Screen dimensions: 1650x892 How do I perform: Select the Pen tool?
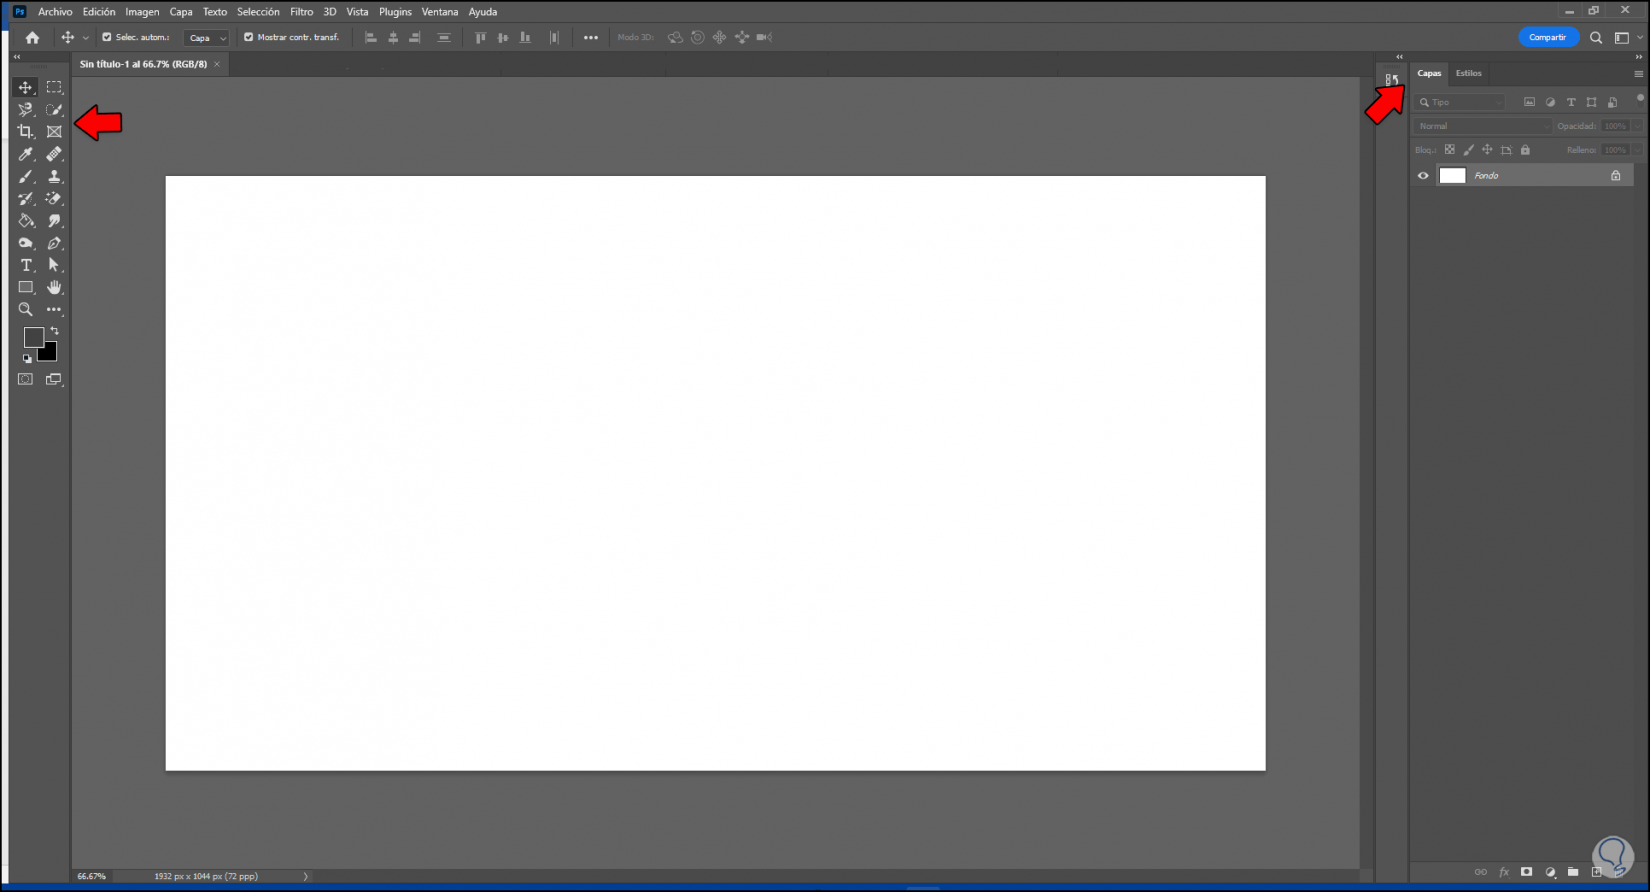[x=54, y=243]
